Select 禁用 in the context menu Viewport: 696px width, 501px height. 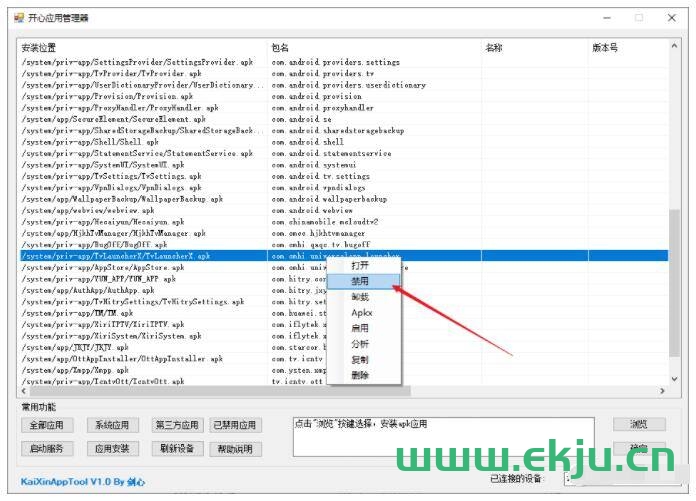pos(360,281)
